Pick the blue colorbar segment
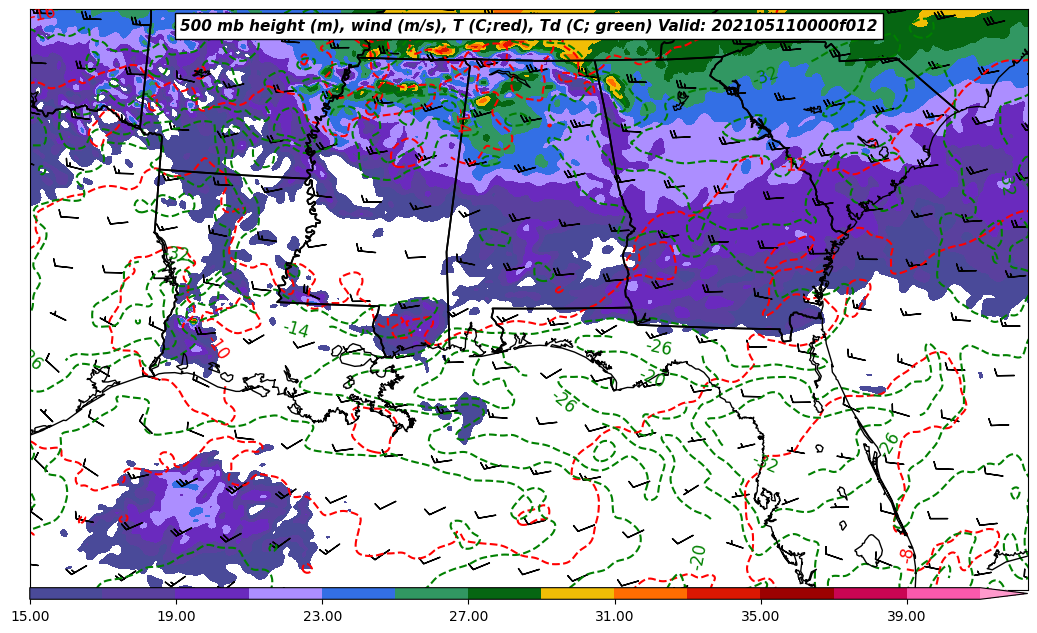 [x=358, y=593]
